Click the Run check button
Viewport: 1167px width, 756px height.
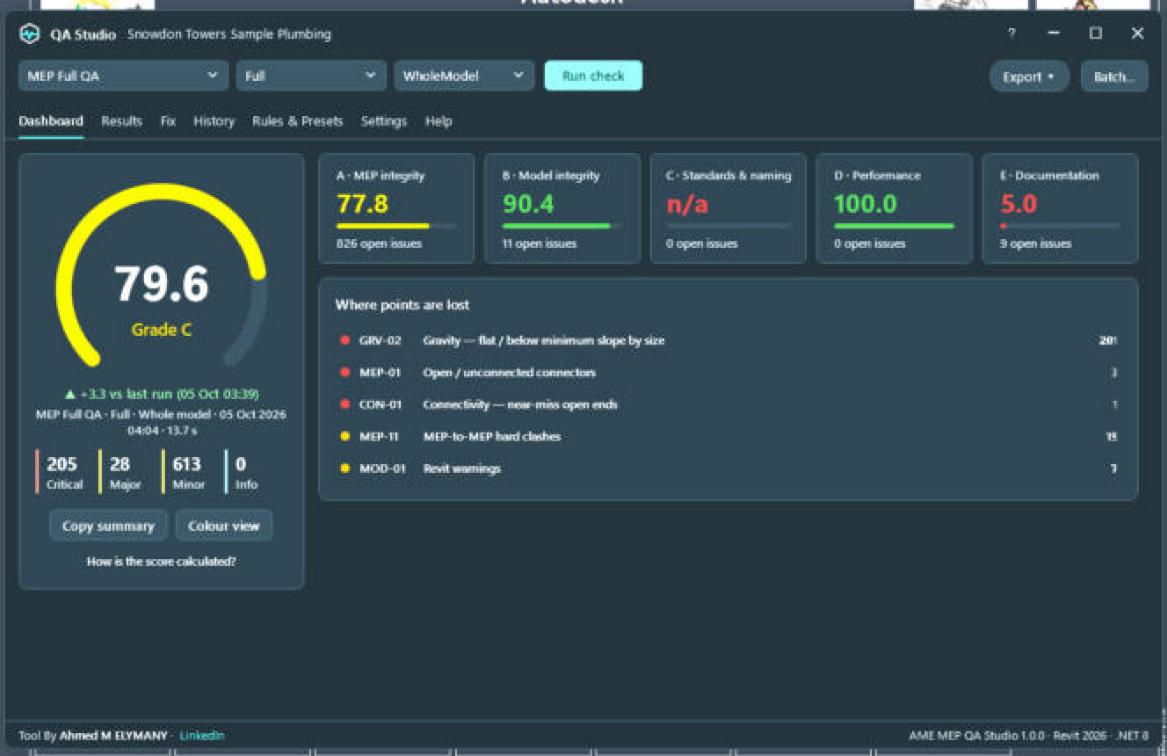[x=593, y=76]
